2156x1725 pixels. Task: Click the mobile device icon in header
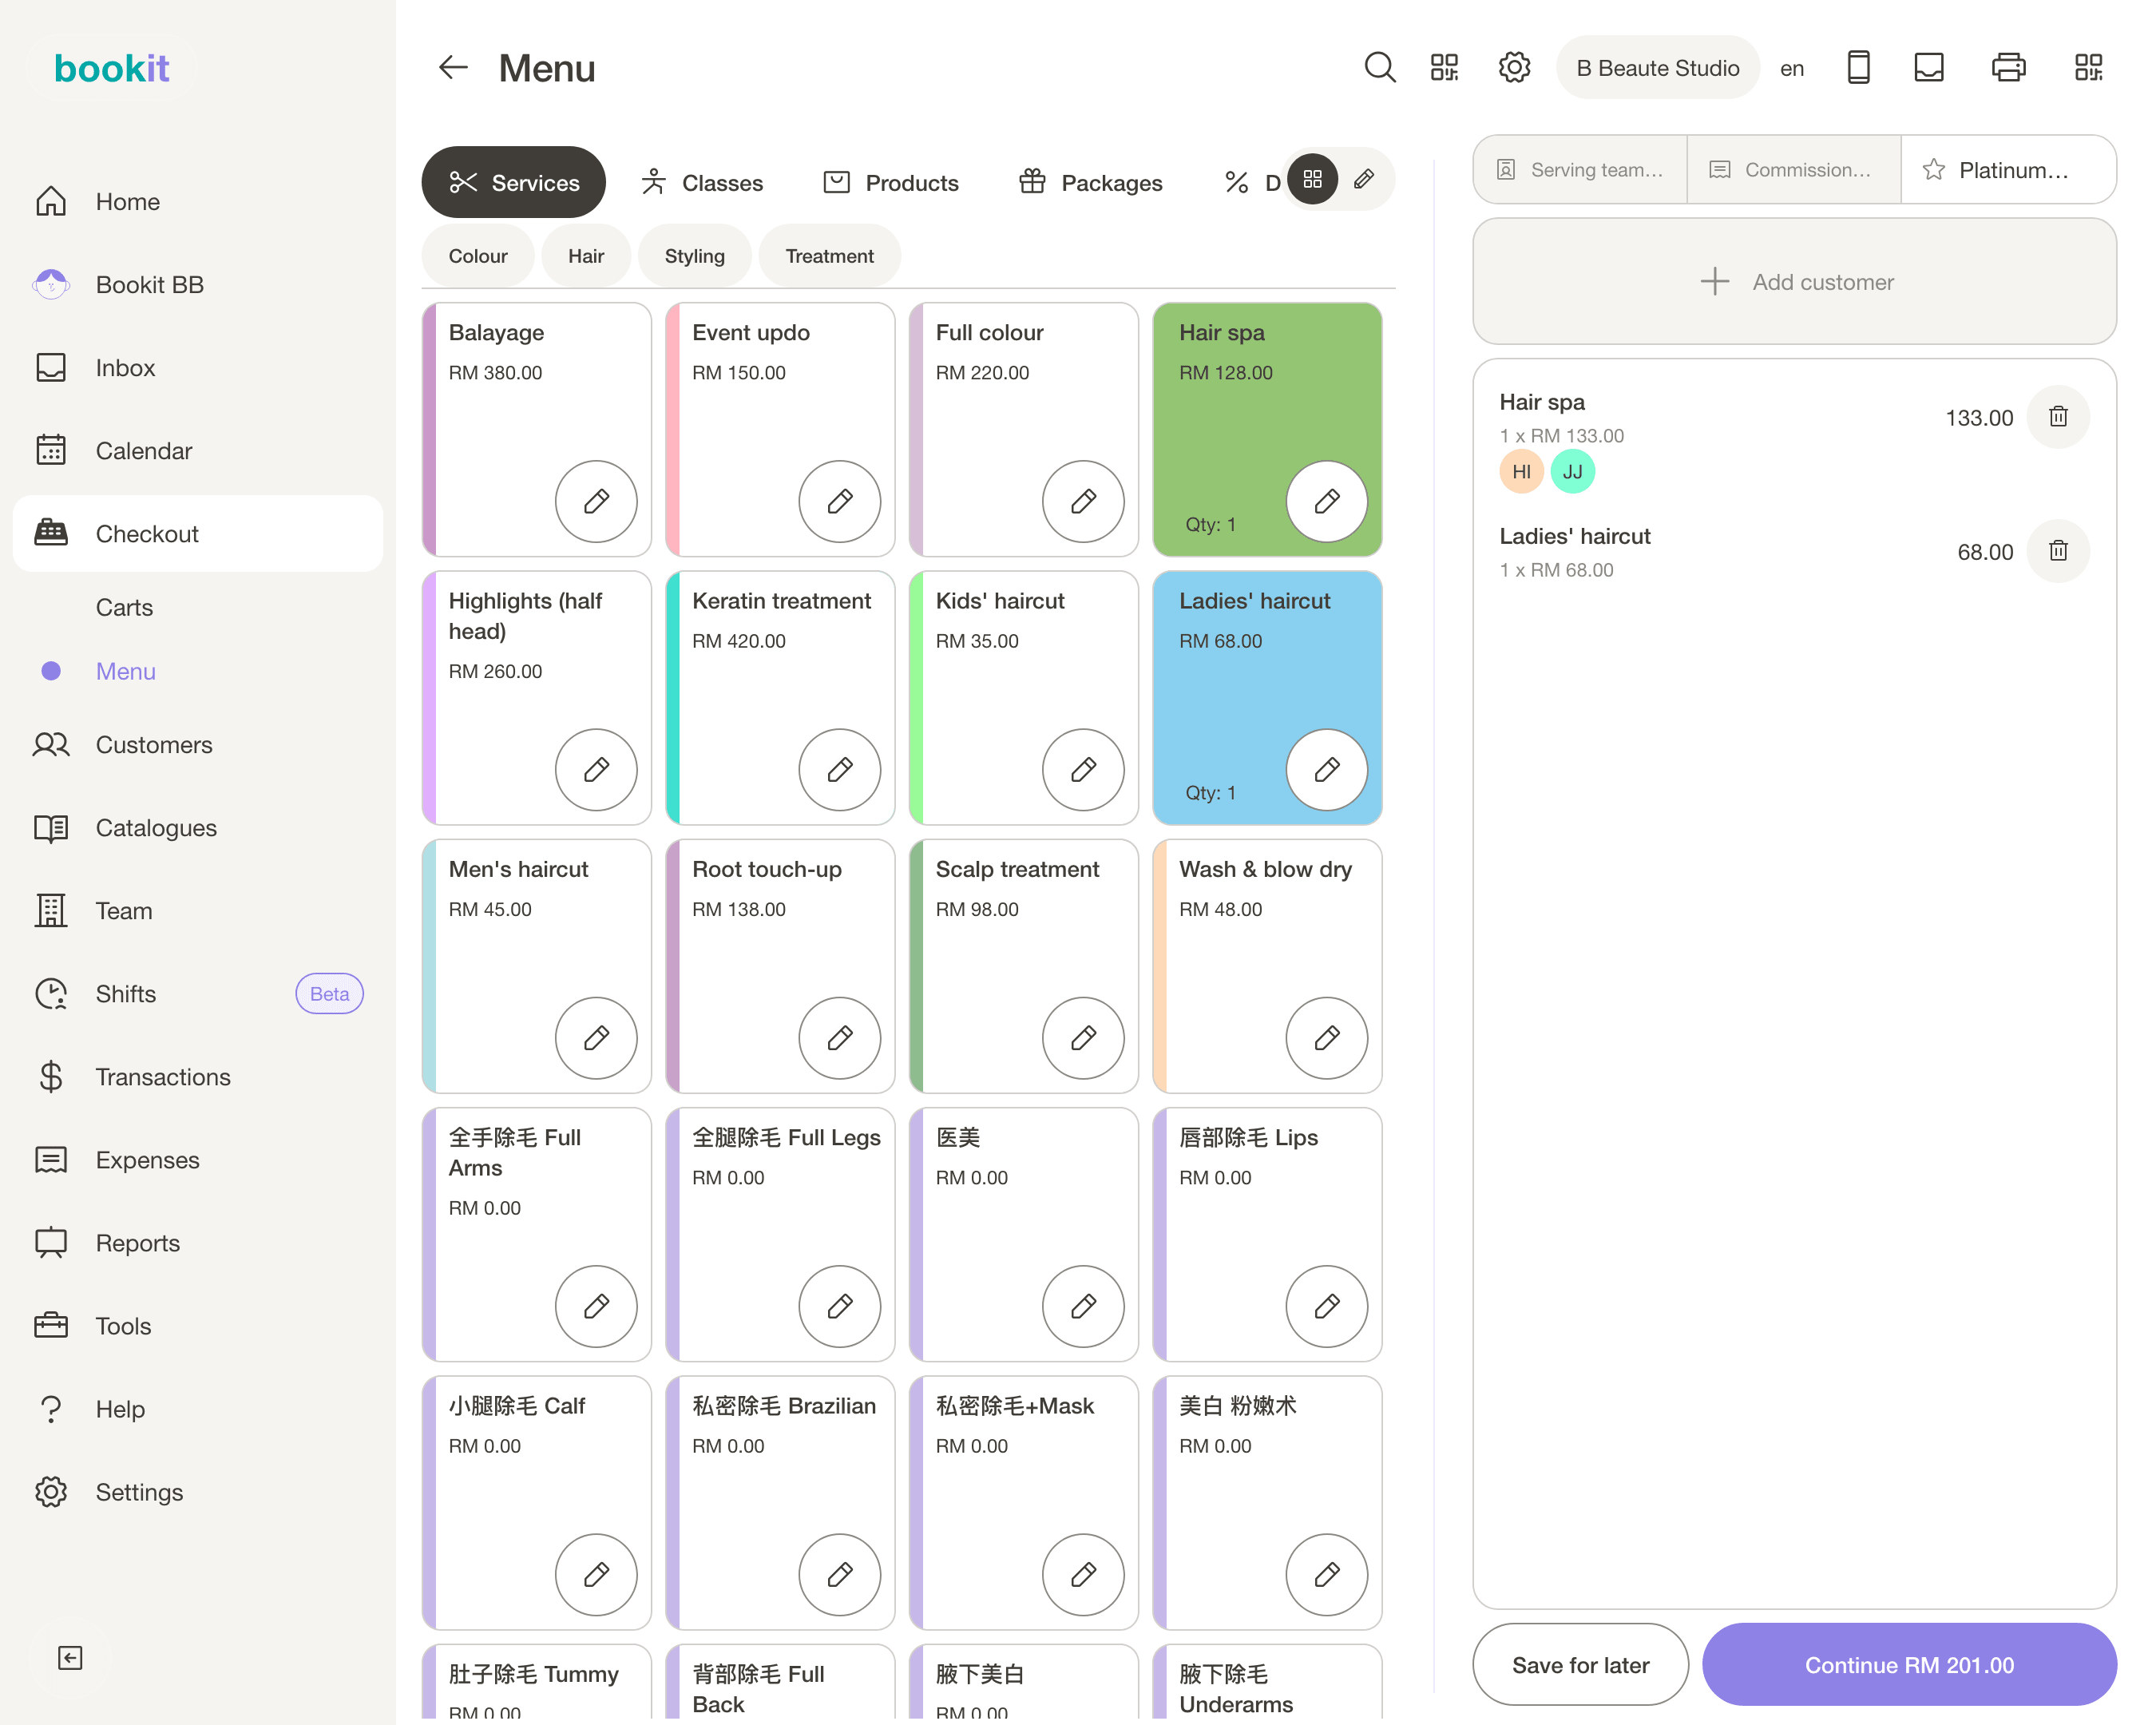[1858, 68]
